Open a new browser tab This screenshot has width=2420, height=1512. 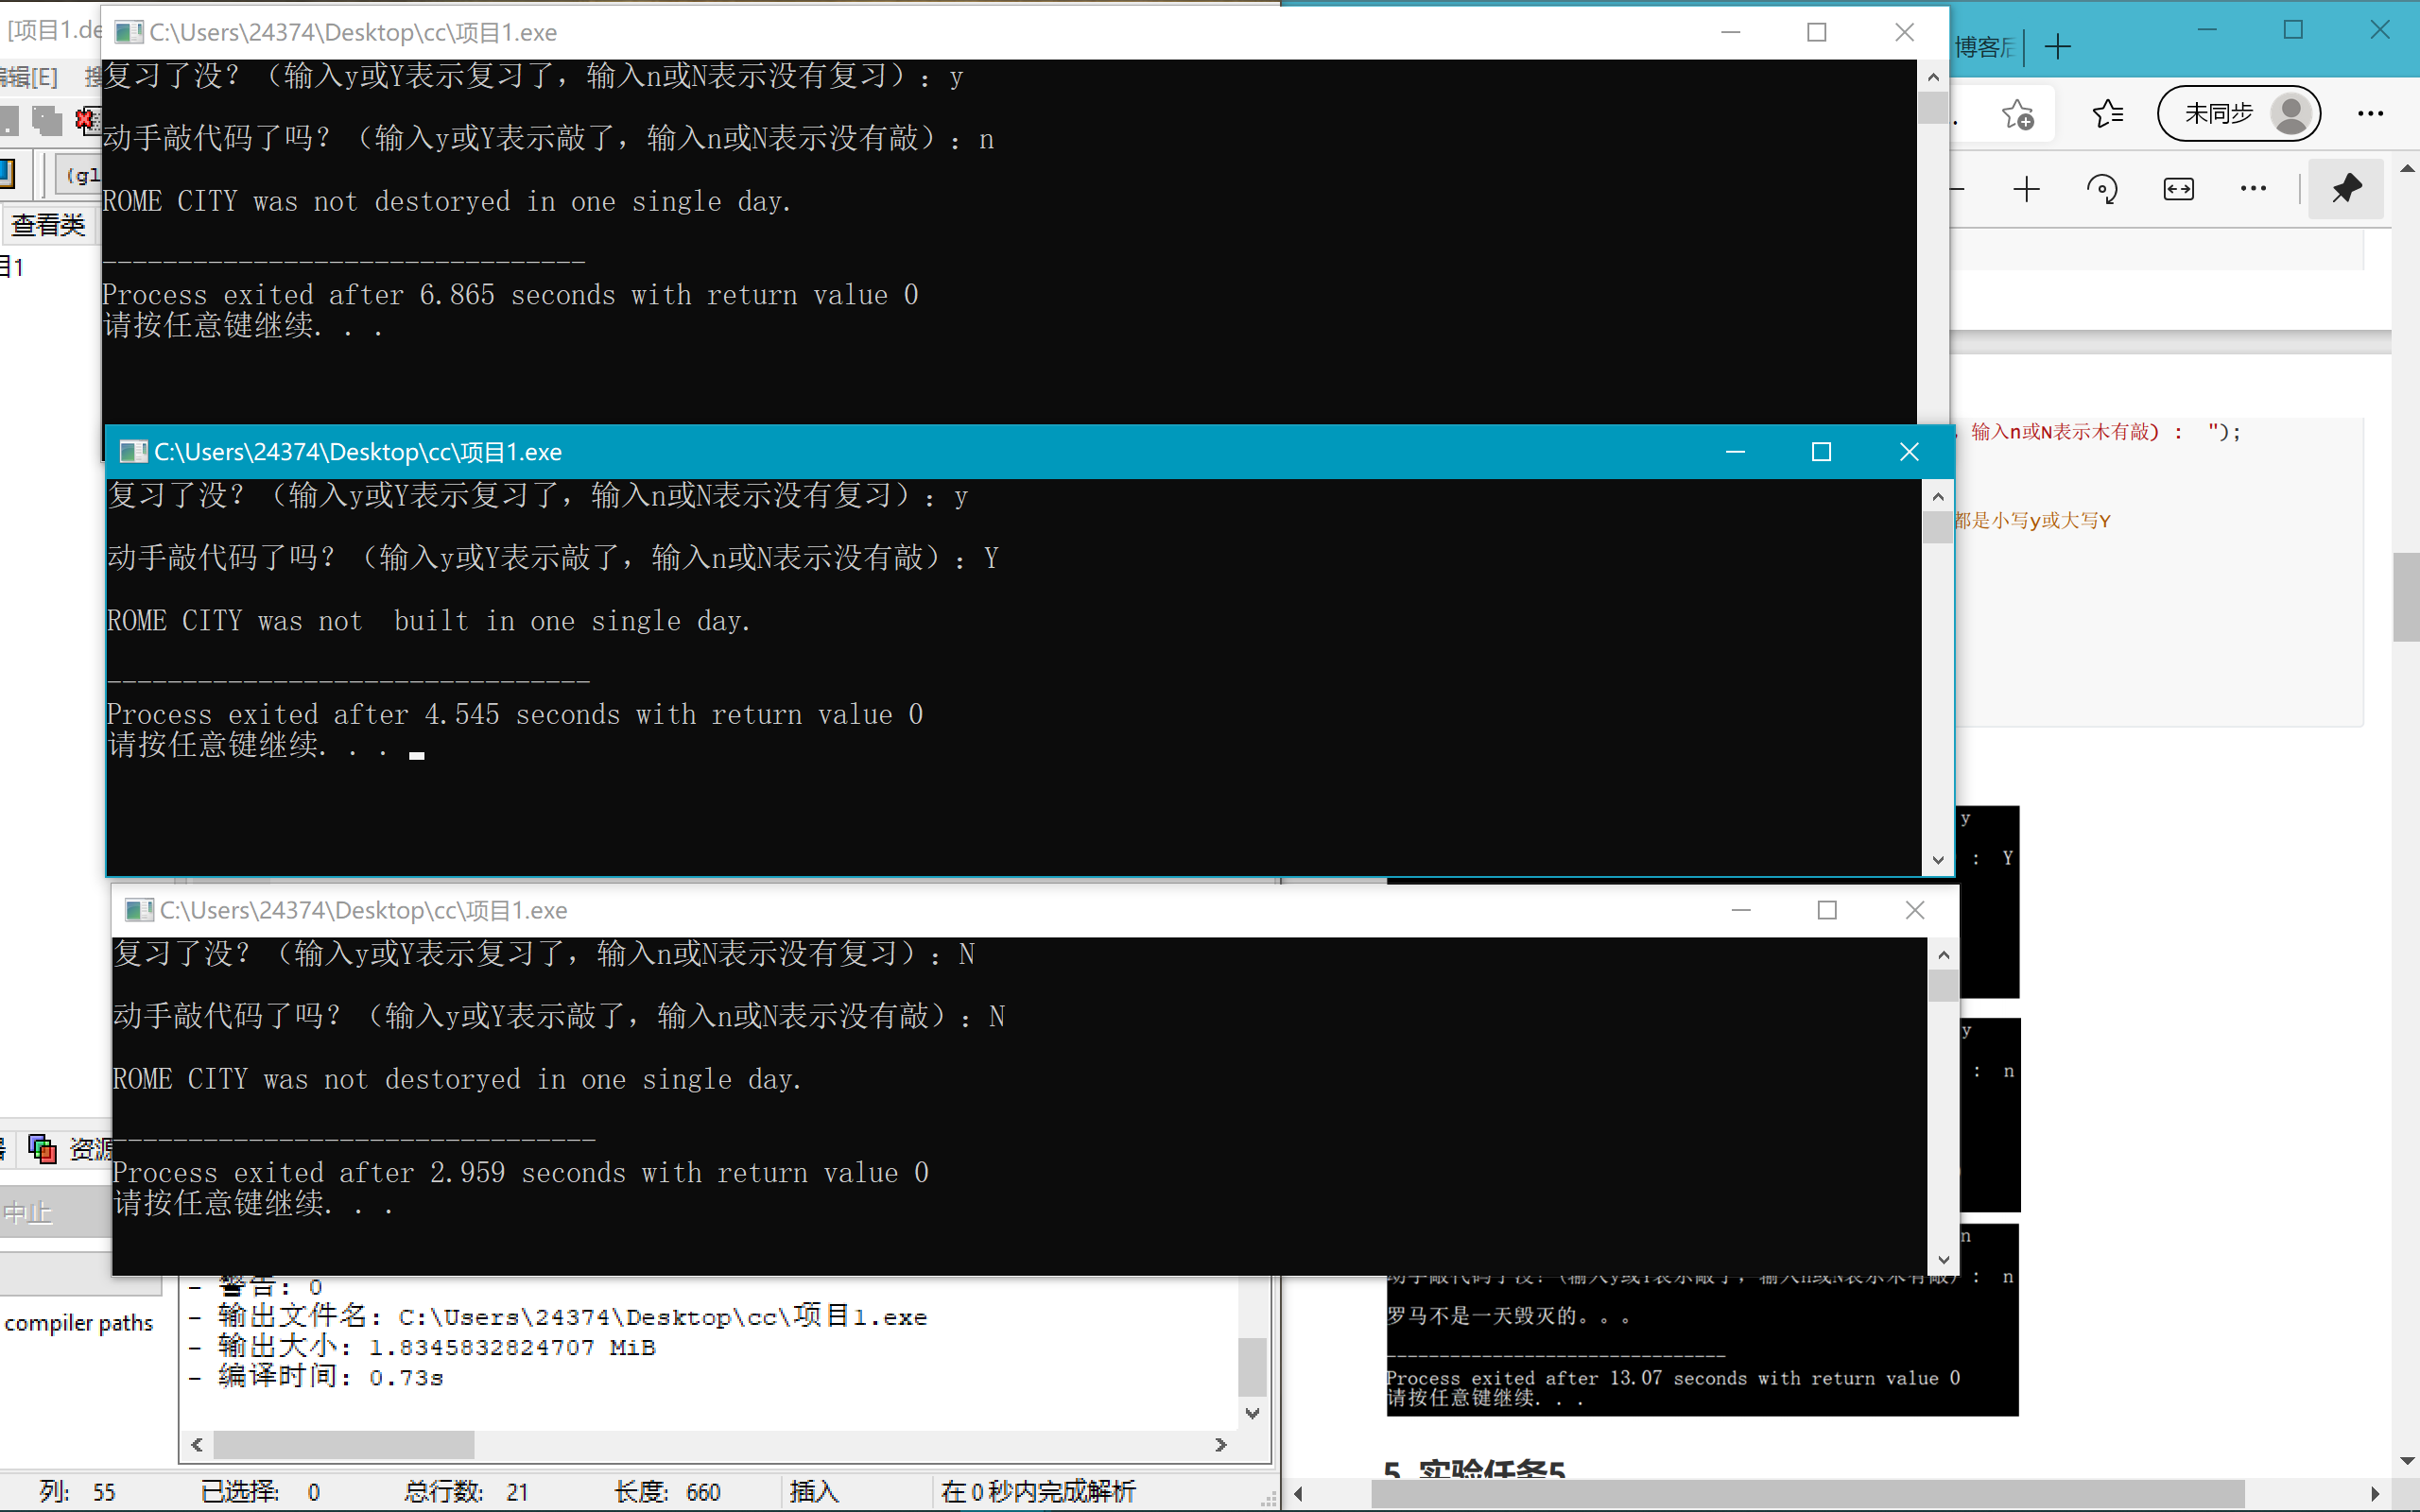point(2058,47)
